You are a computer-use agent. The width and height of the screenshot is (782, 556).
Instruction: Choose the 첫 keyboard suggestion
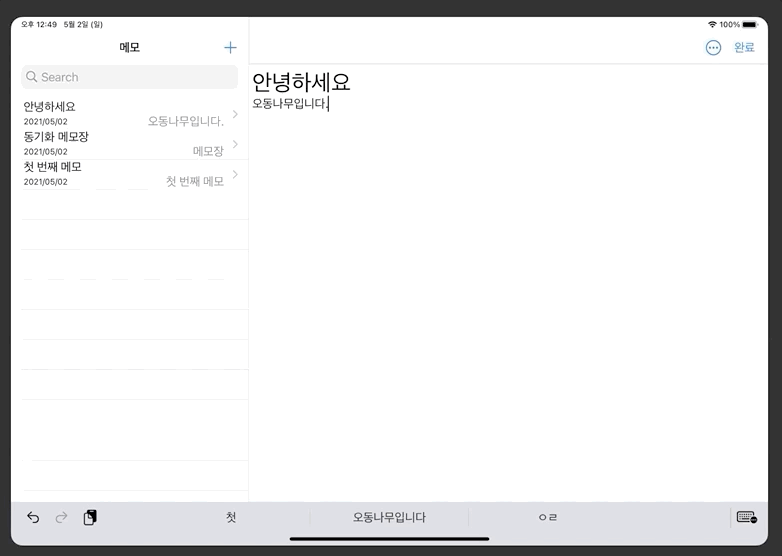(230, 518)
